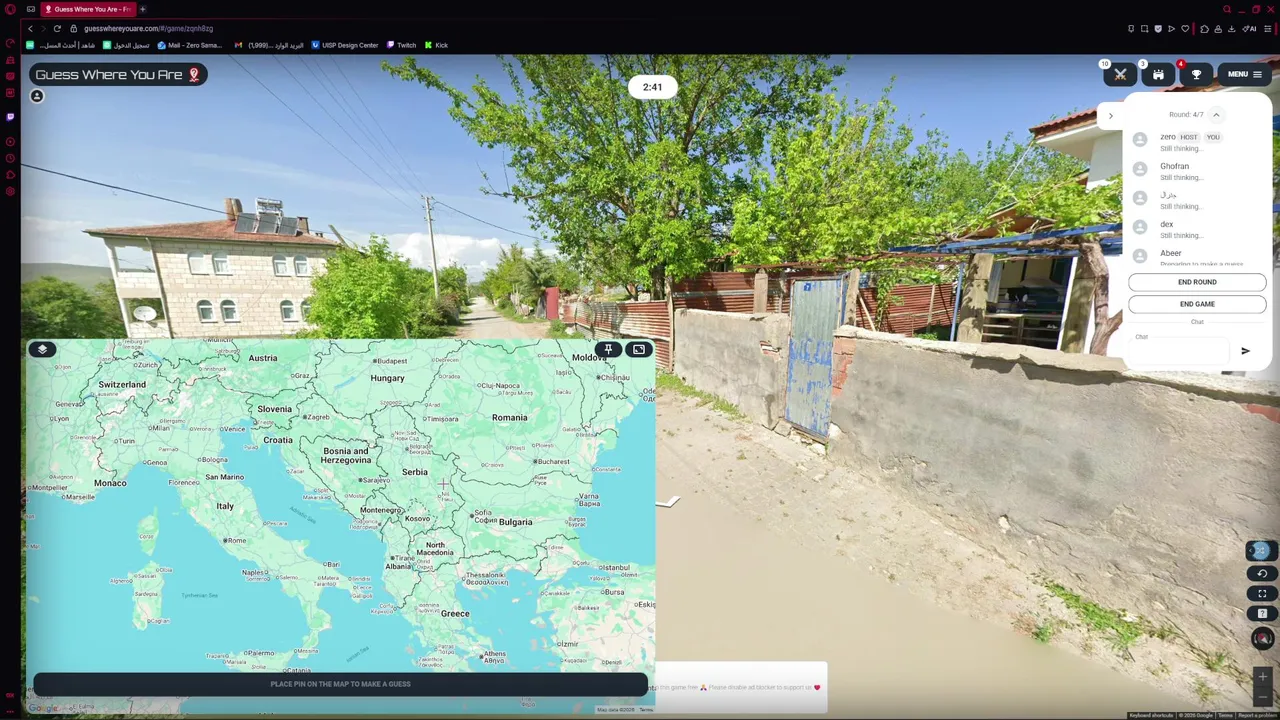Screen dimensions: 1280x720
Task: Open a new browser tab
Action: coord(143,9)
